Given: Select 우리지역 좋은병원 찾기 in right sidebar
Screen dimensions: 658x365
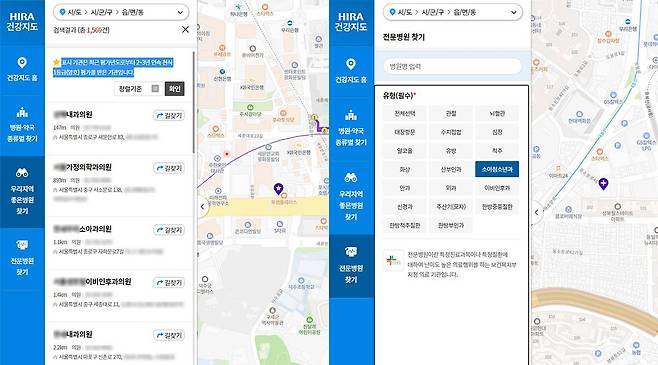Looking at the screenshot, I should click(x=351, y=196).
